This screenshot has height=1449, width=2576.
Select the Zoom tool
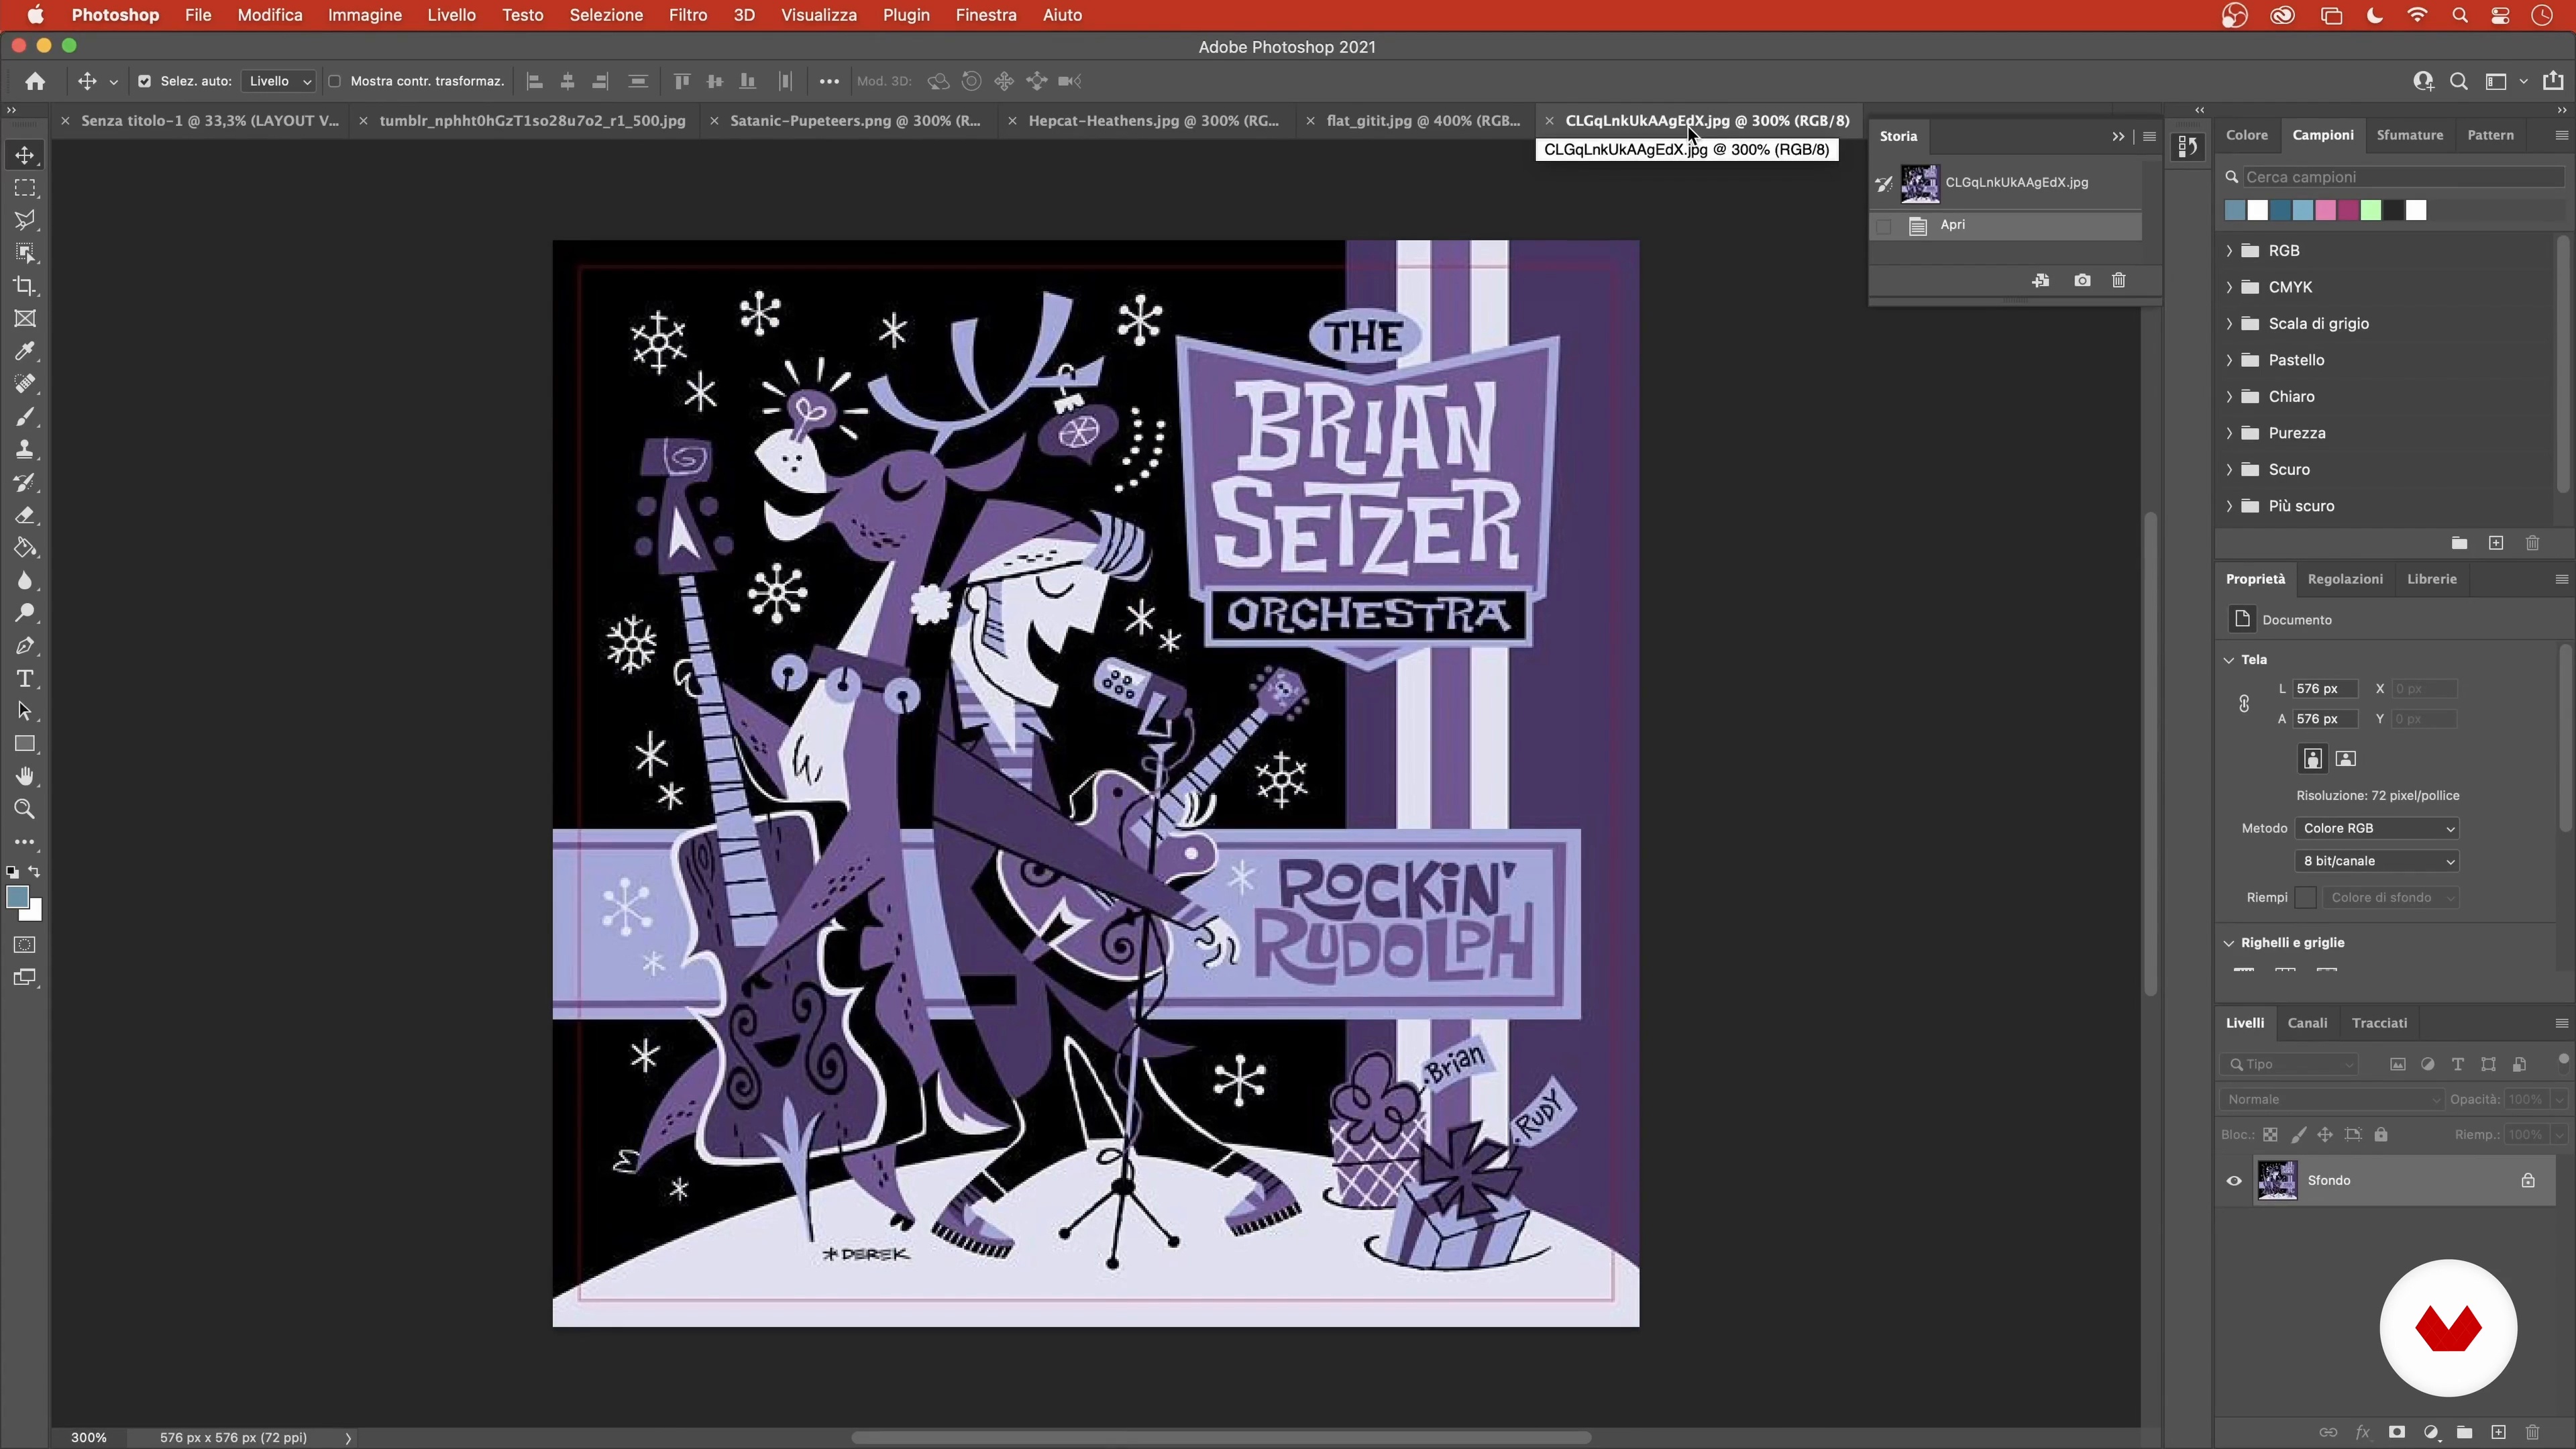click(x=25, y=809)
